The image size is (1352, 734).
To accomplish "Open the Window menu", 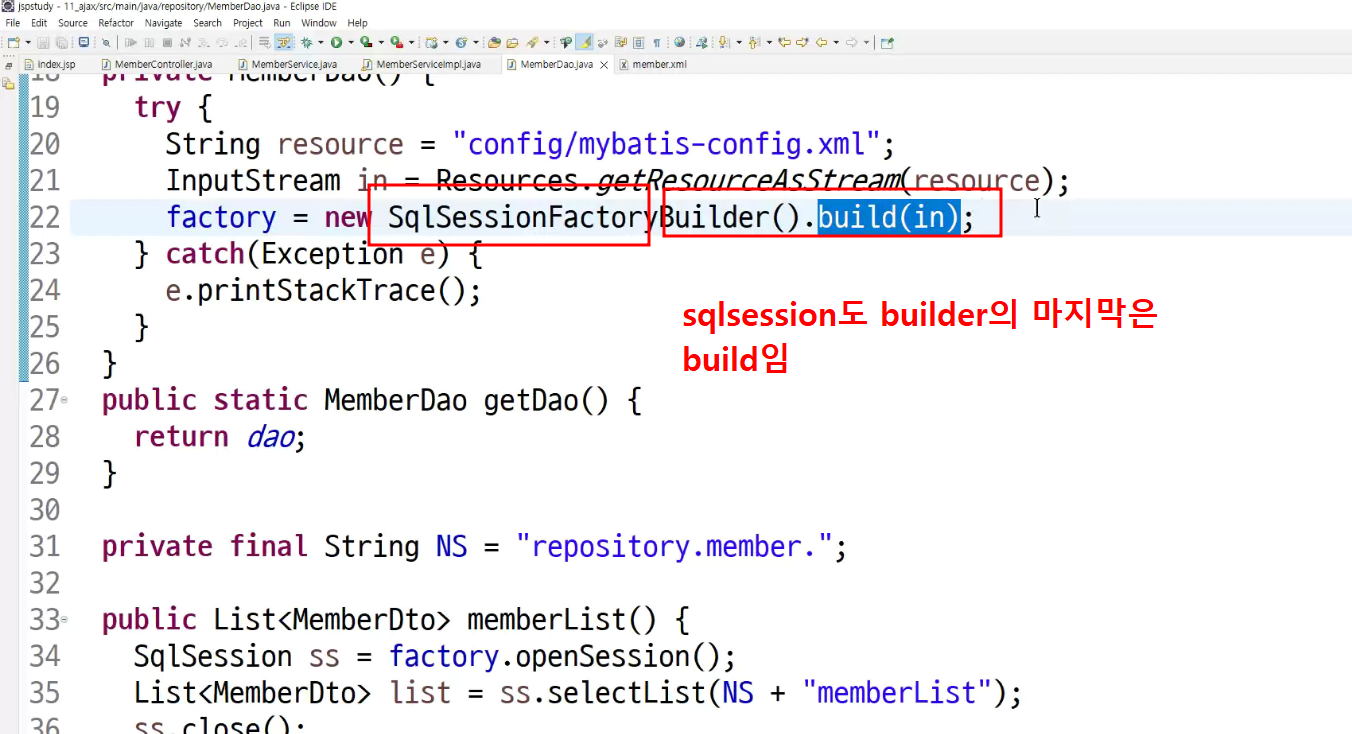I will 319,23.
